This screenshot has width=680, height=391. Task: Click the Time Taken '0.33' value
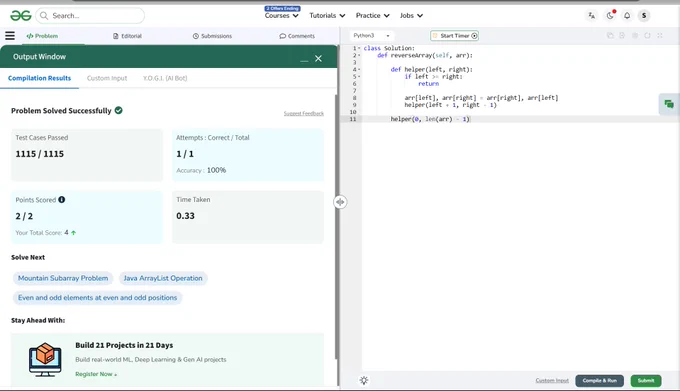click(x=185, y=216)
